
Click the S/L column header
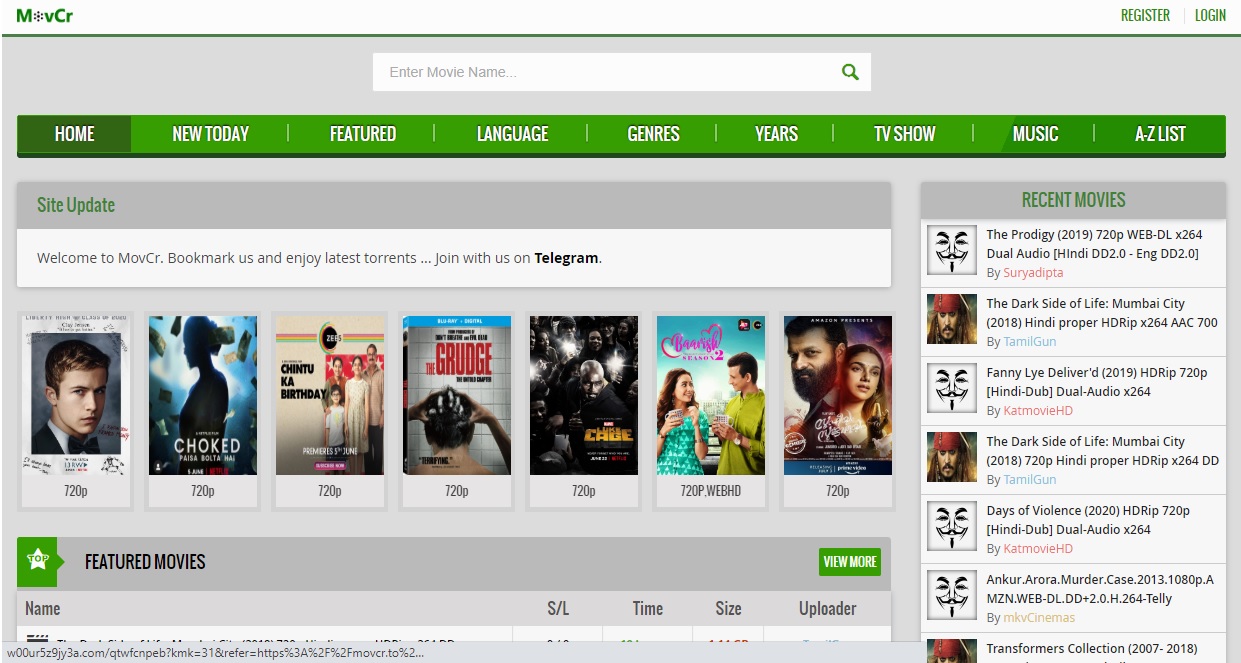pyautogui.click(x=558, y=608)
